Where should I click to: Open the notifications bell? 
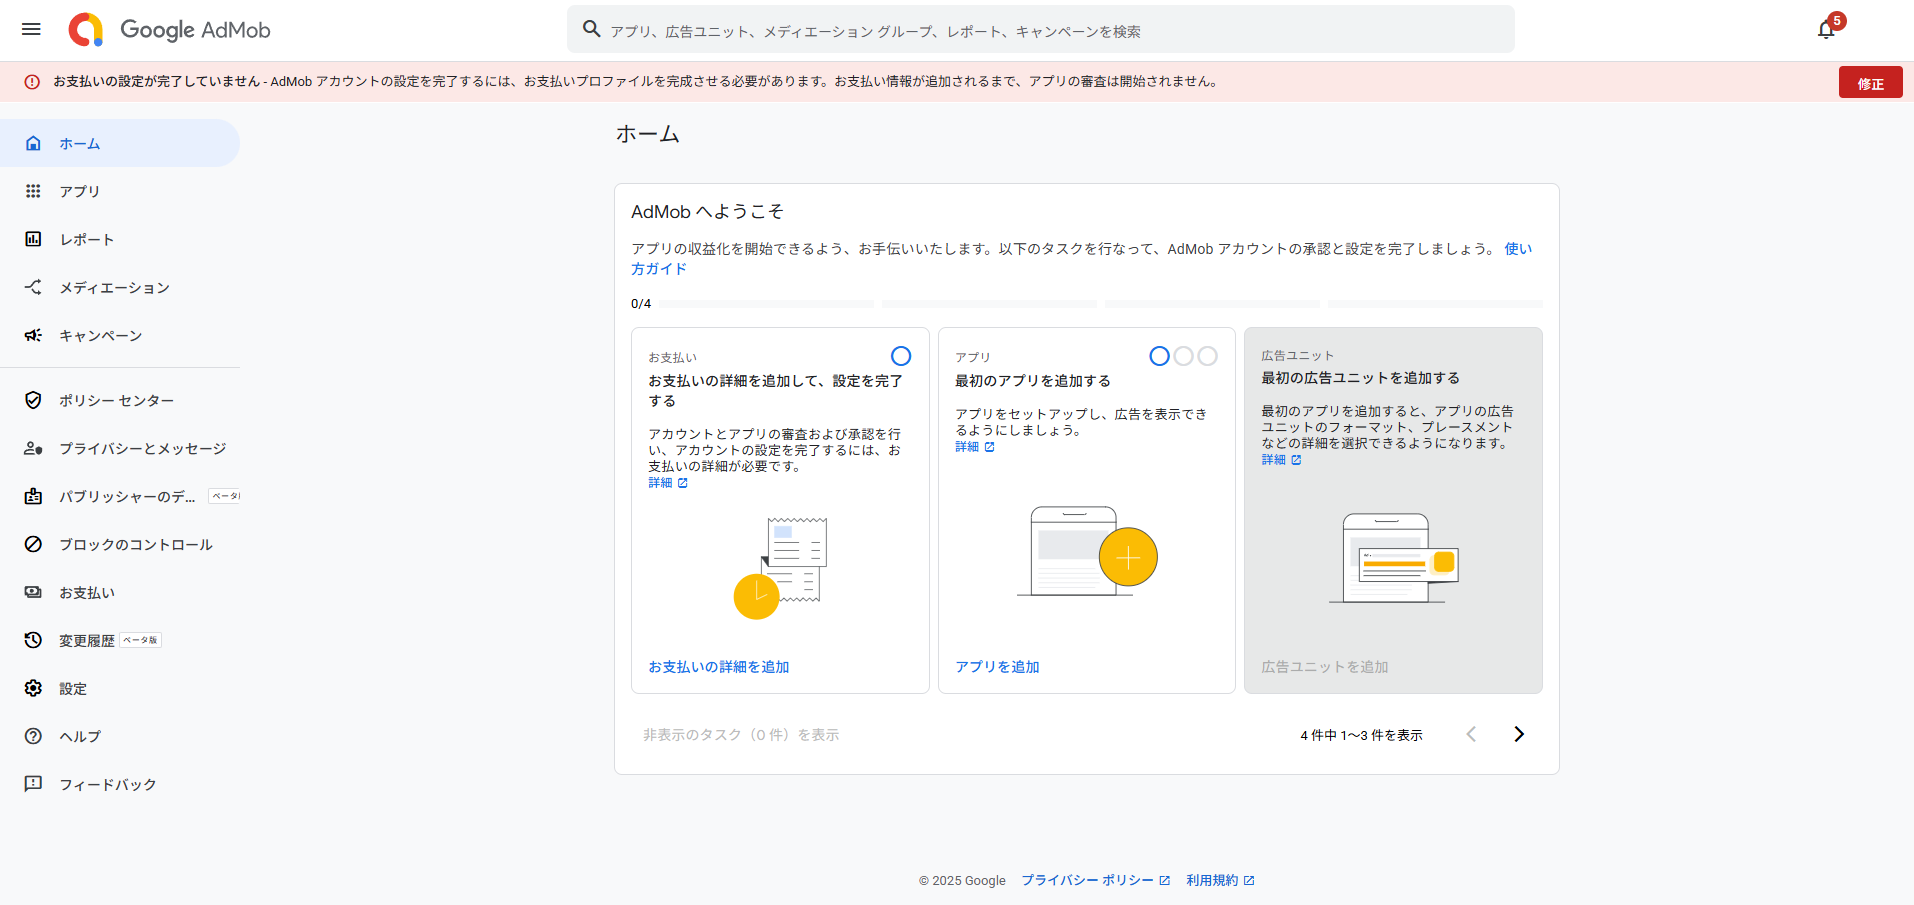pyautogui.click(x=1826, y=30)
